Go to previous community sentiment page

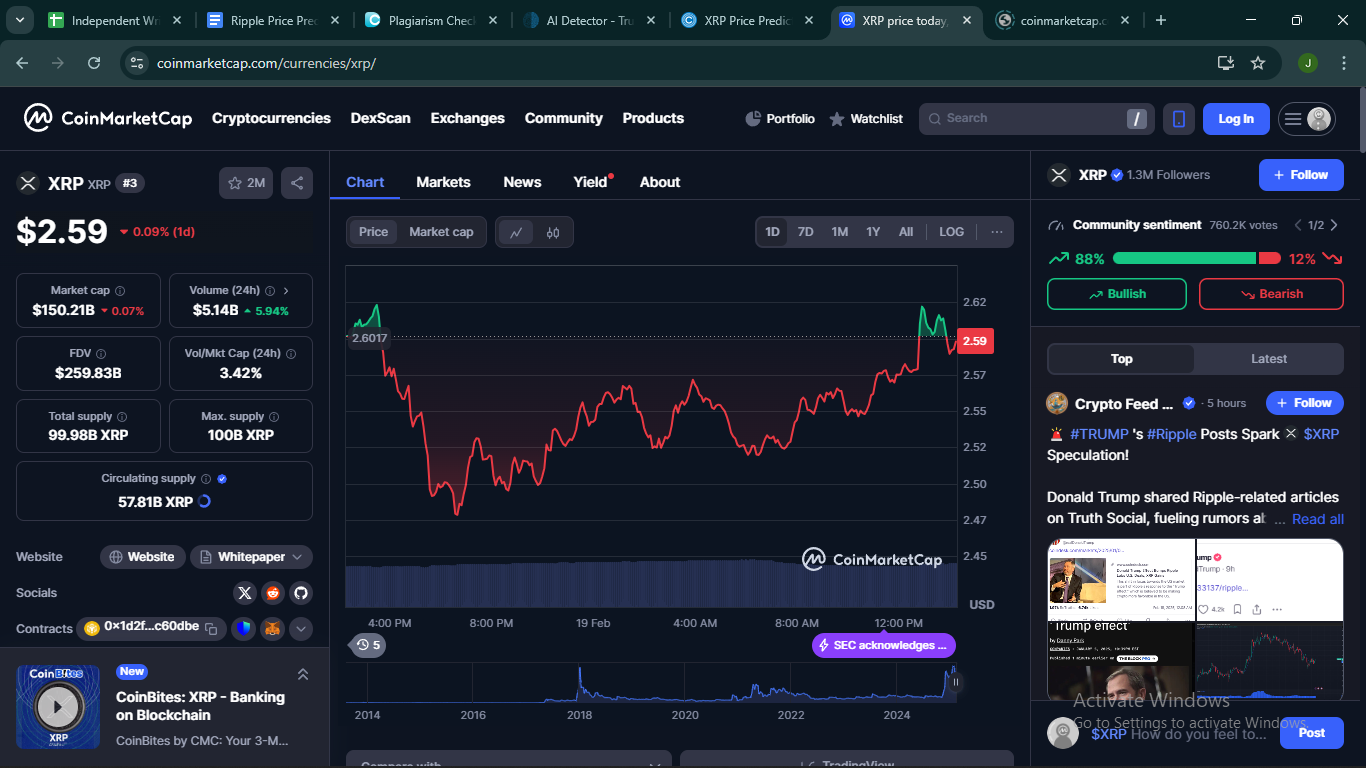pos(1298,225)
